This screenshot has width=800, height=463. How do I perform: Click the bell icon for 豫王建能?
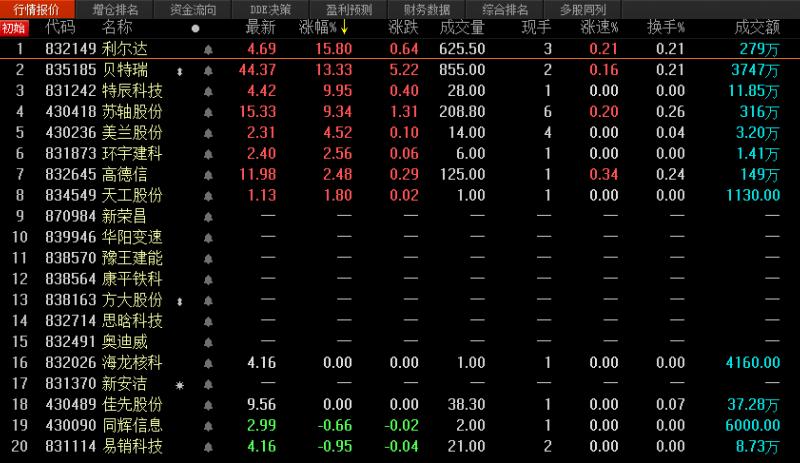(x=208, y=259)
